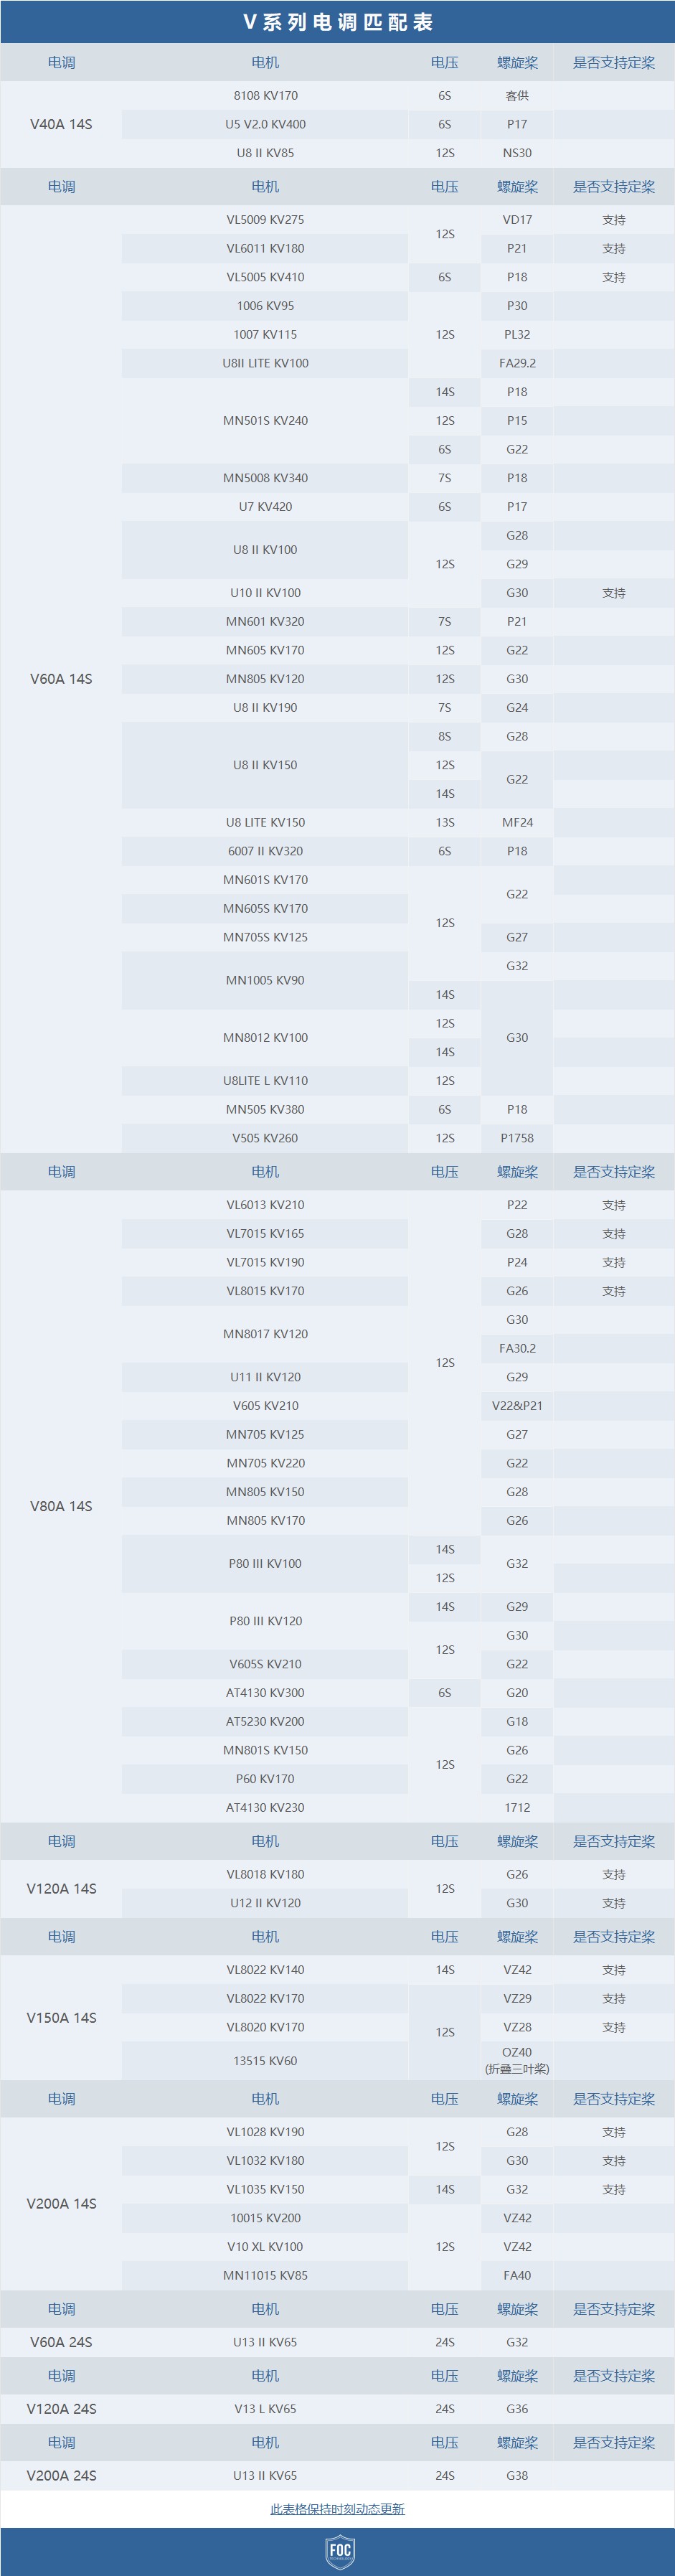The width and height of the screenshot is (675, 2576).
Task: Select the 'MF24' propeller cell
Action: coord(517,822)
